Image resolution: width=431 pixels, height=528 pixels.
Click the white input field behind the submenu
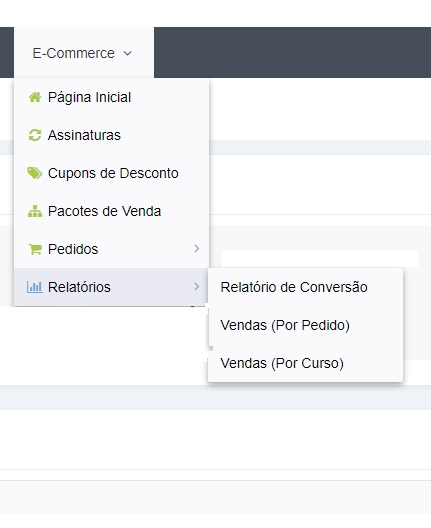(320, 259)
